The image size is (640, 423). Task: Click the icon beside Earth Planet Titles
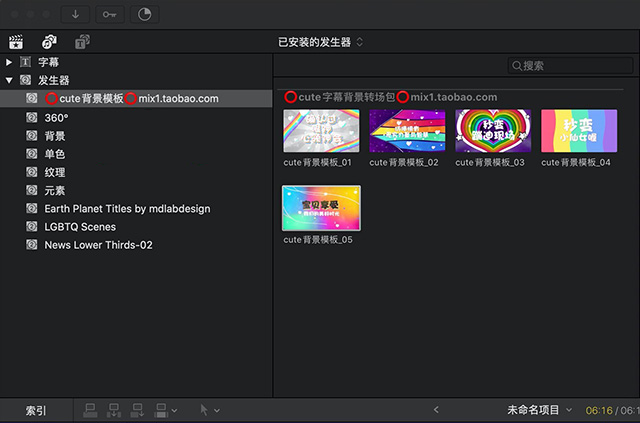32,208
